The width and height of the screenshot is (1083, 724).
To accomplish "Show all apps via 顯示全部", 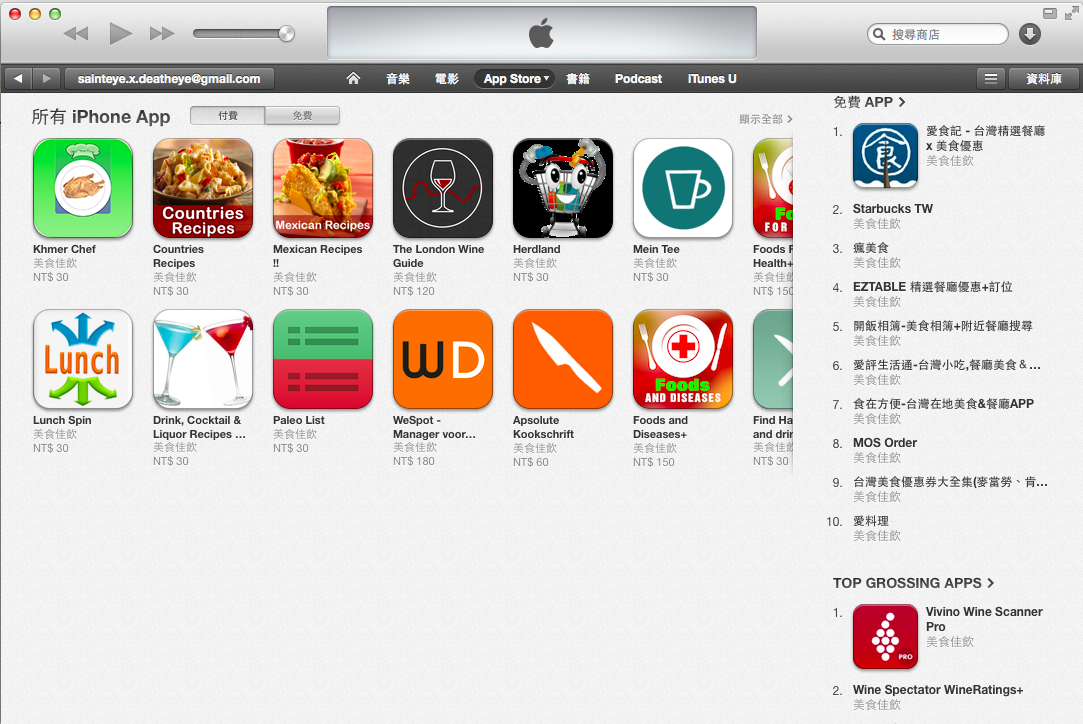I will tap(765, 119).
